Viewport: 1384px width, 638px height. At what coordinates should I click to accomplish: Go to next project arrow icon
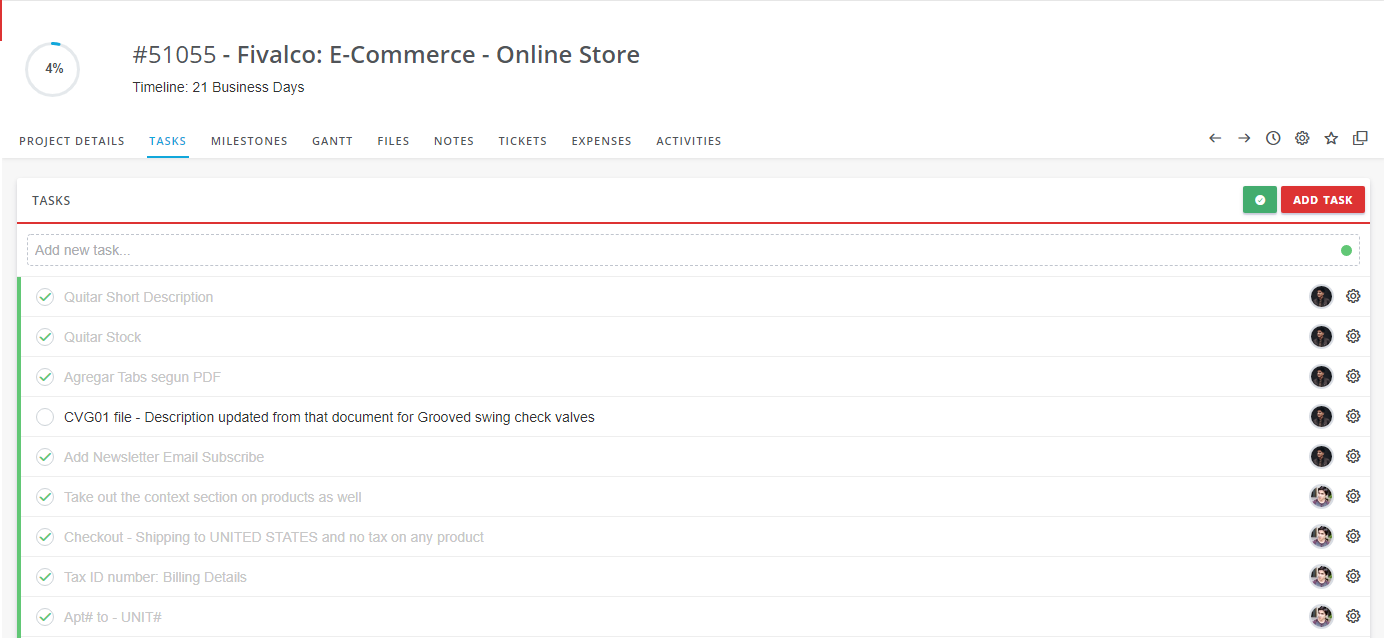(x=1244, y=138)
